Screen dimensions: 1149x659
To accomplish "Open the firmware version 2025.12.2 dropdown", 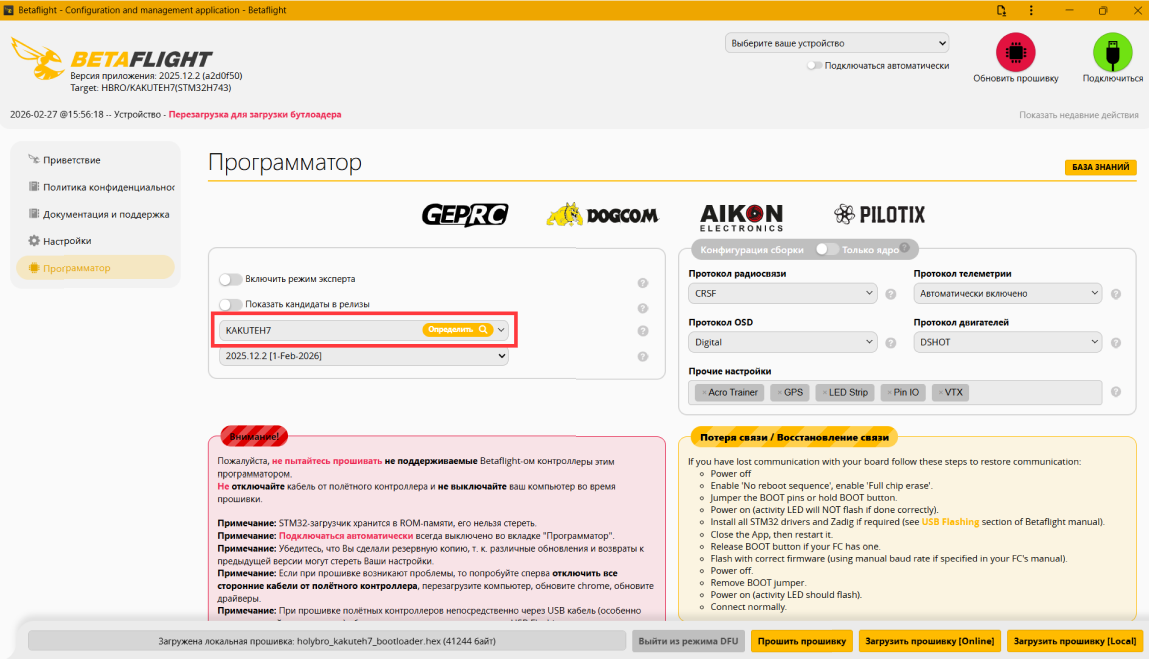I will 363,356.
